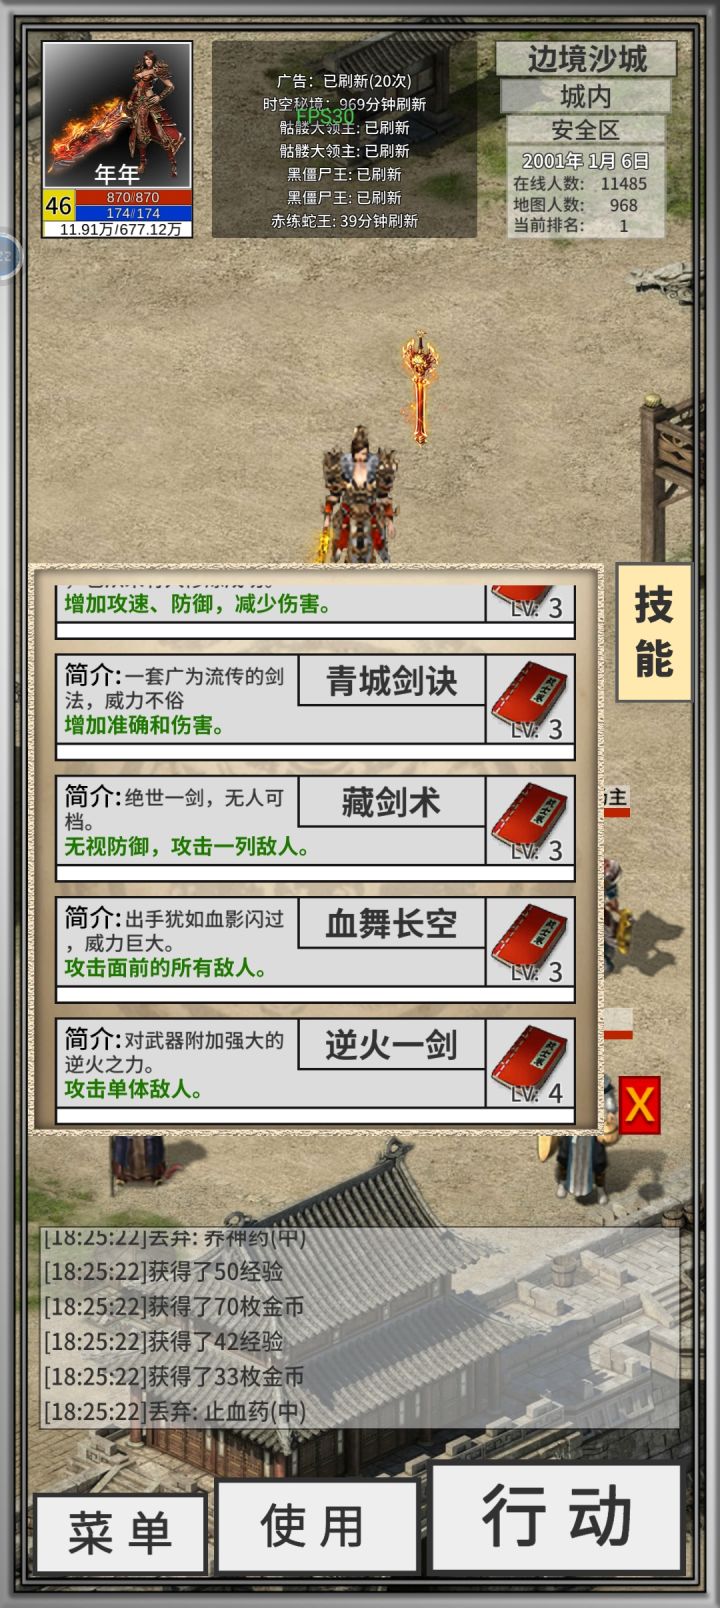
Task: Tap the 安全区 zone label
Action: (586, 130)
